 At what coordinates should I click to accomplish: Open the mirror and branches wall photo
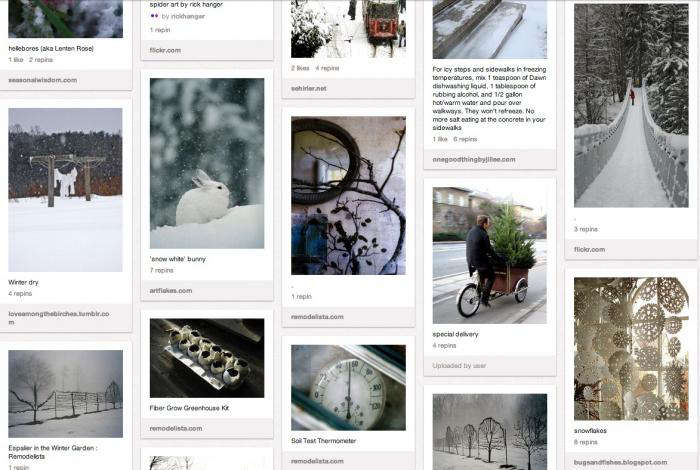(348, 195)
